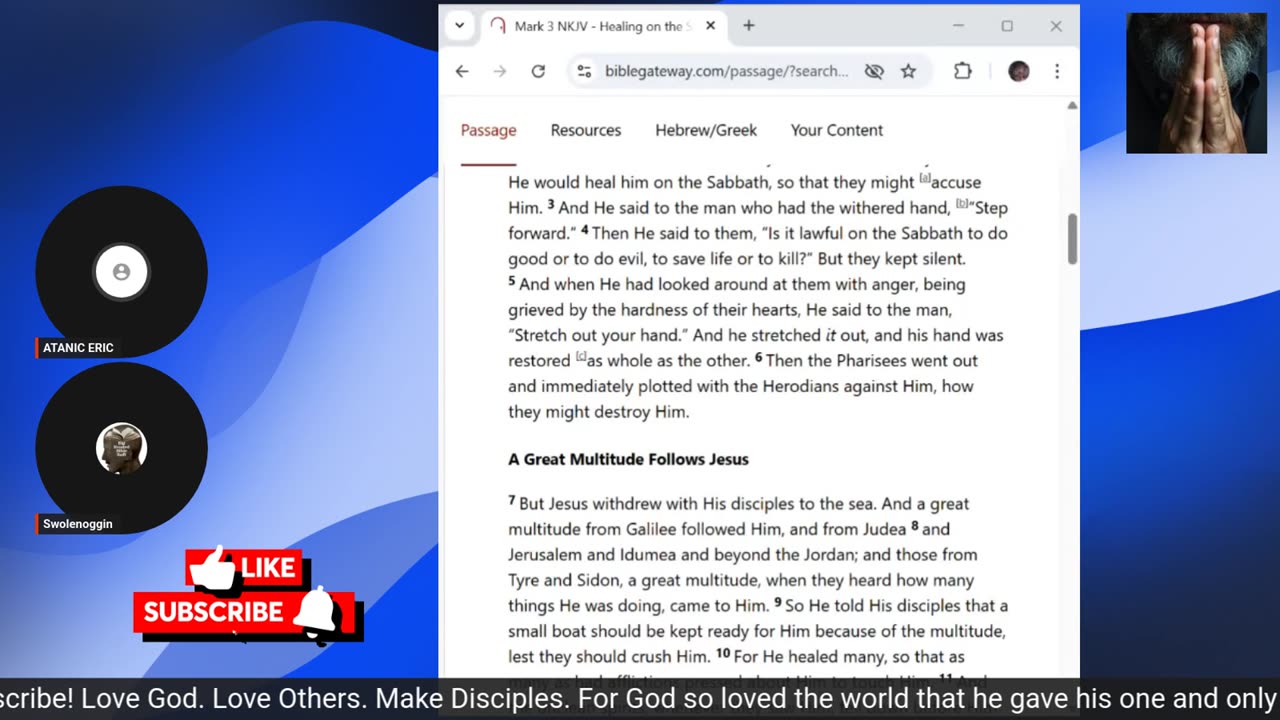Open the Your Content tab

(837, 130)
